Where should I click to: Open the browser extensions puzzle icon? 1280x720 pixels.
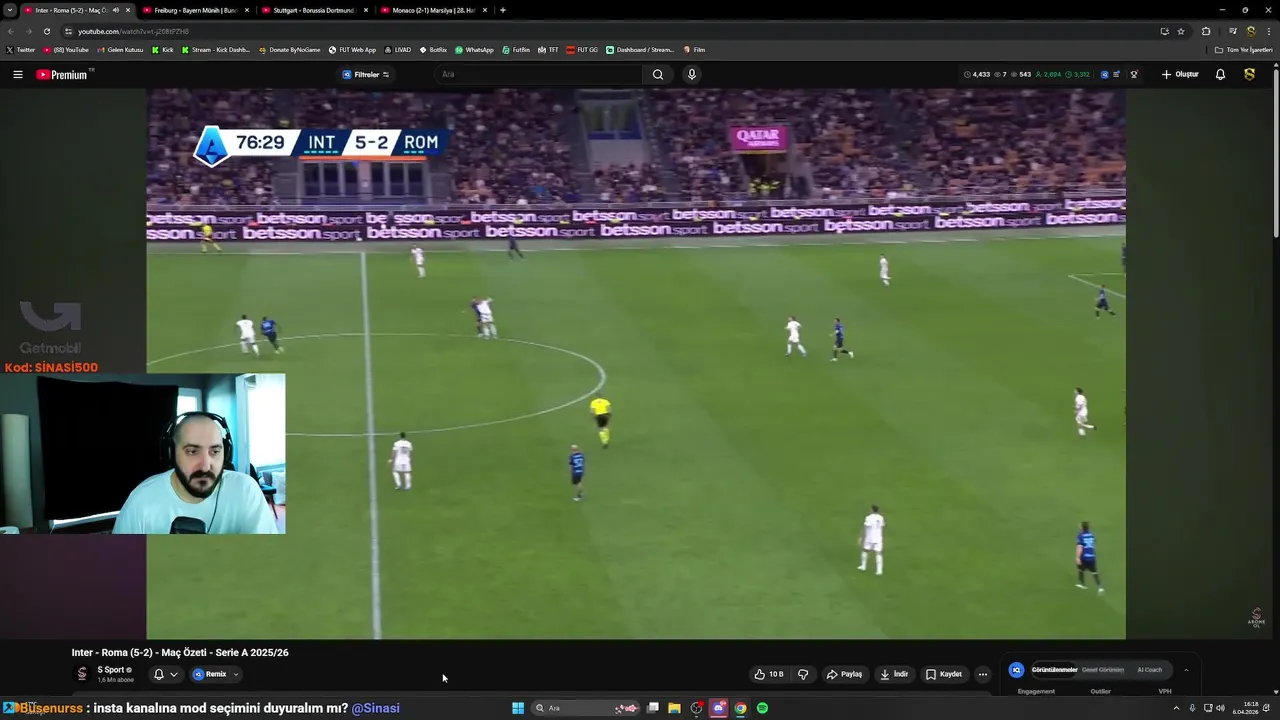click(1206, 31)
